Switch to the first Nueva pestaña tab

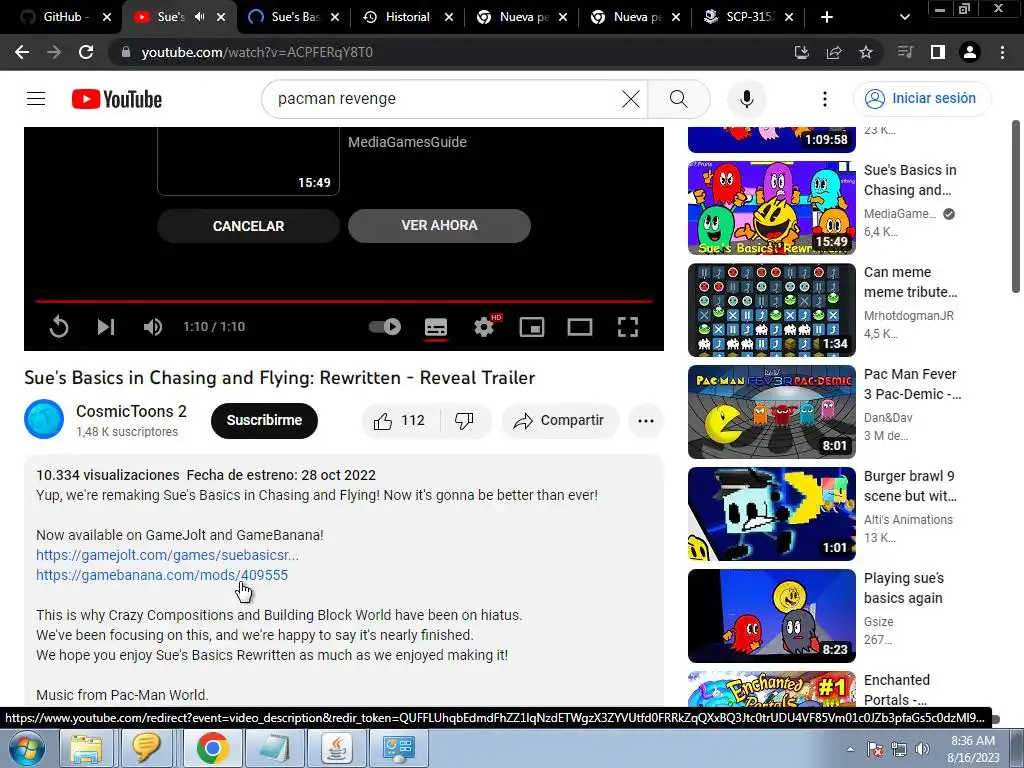[x=524, y=17]
